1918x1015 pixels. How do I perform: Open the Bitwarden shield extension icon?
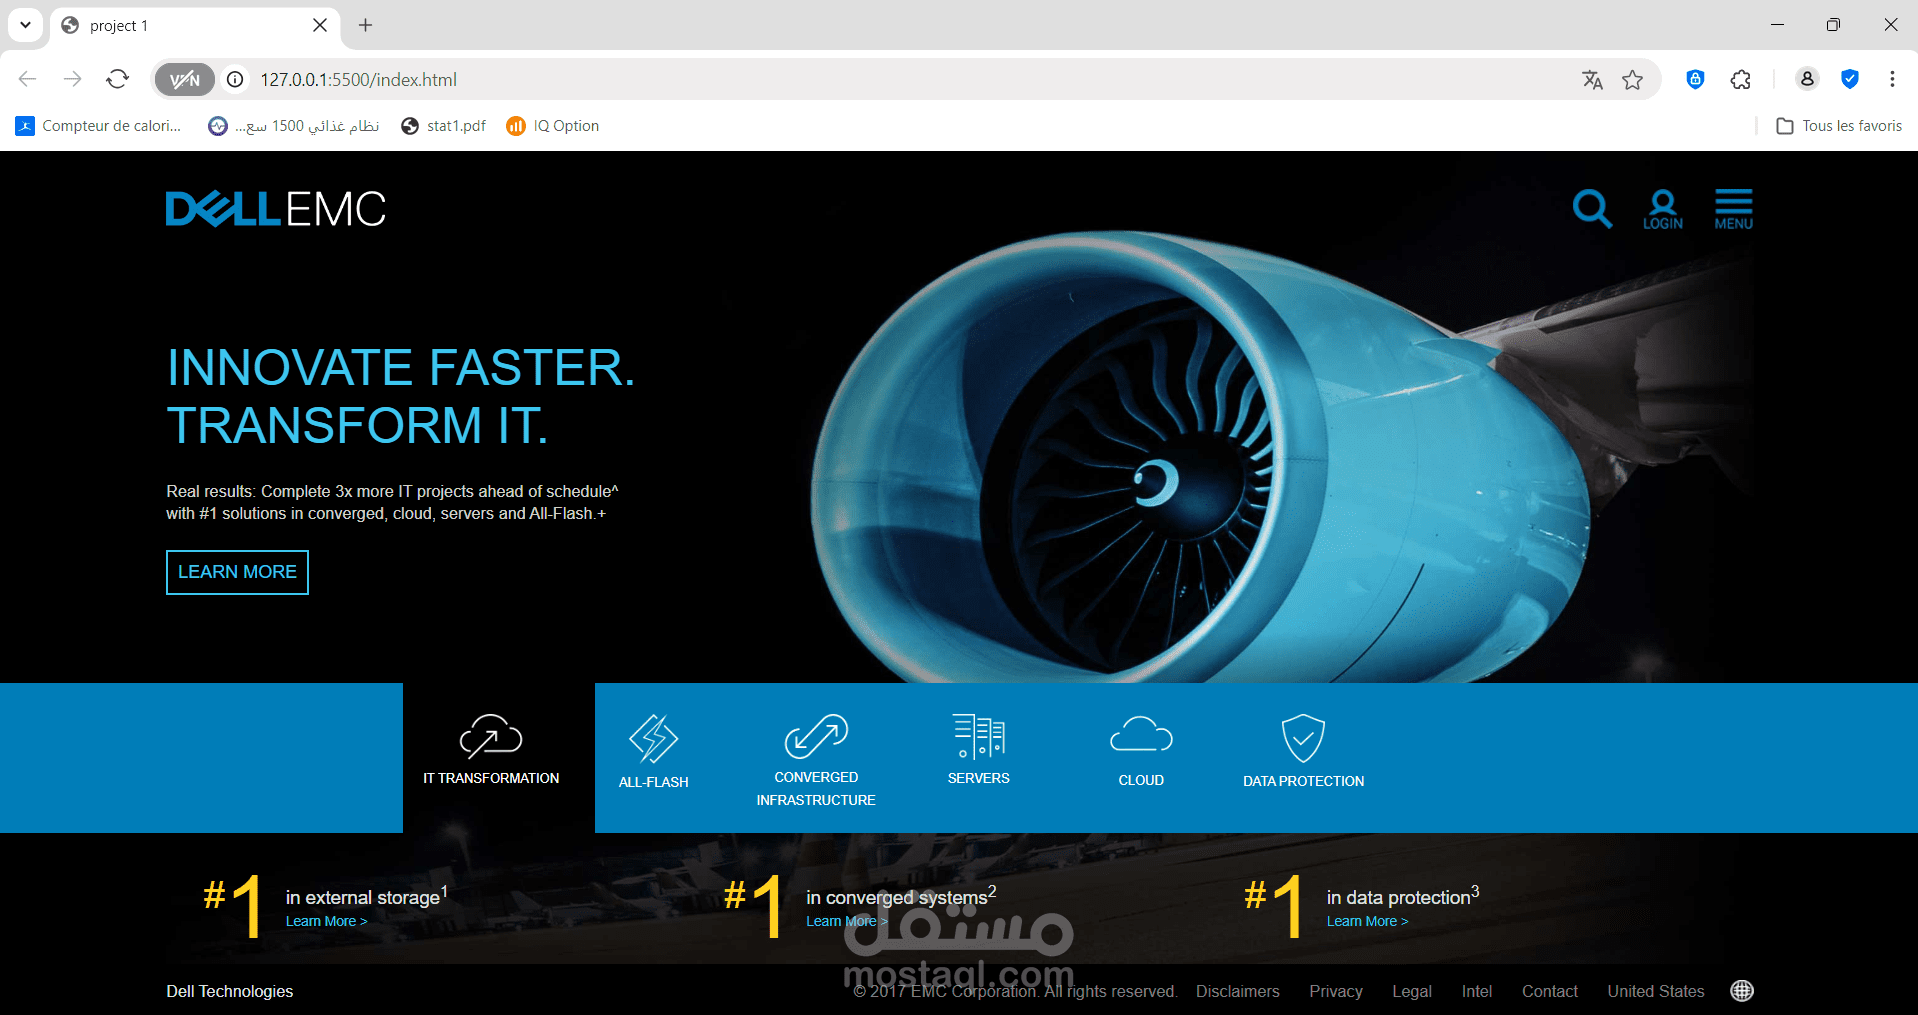point(1695,79)
